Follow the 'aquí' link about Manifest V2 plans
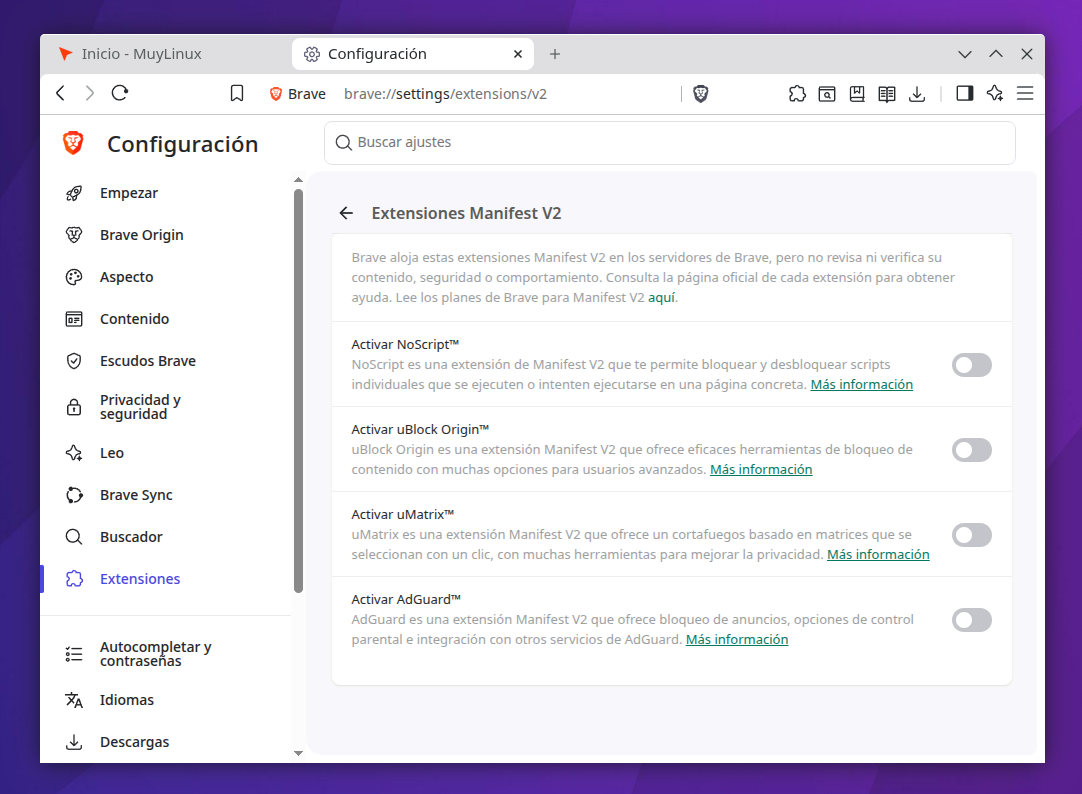This screenshot has width=1082, height=794. (661, 297)
